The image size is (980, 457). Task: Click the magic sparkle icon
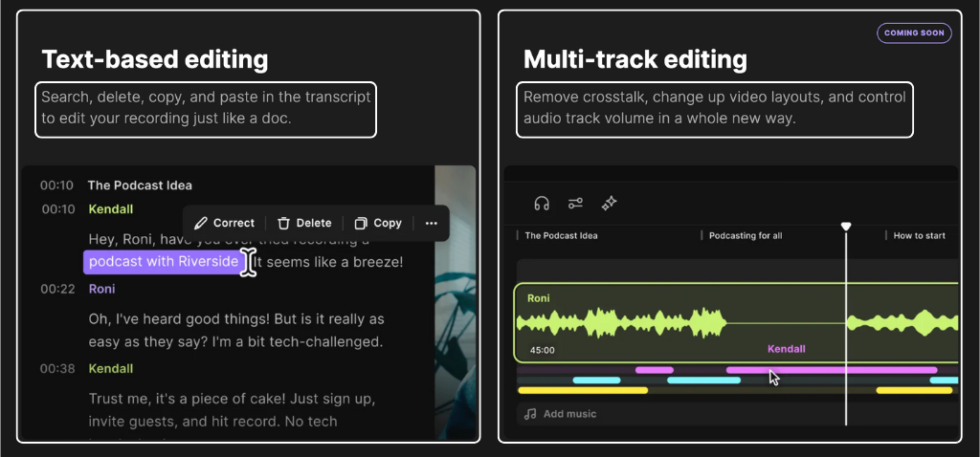pyautogui.click(x=609, y=203)
